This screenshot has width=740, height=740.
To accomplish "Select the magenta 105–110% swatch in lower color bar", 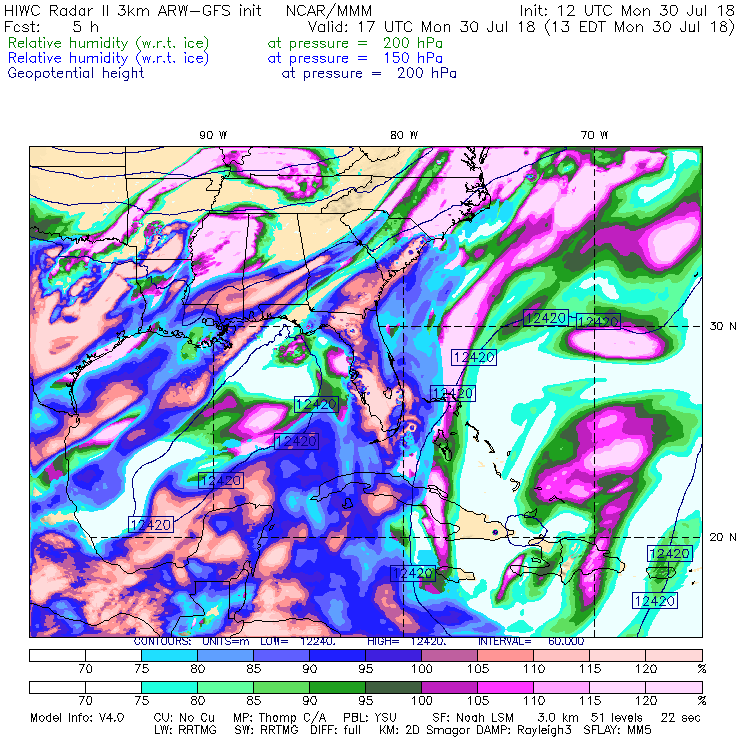I will pyautogui.click(x=505, y=687).
